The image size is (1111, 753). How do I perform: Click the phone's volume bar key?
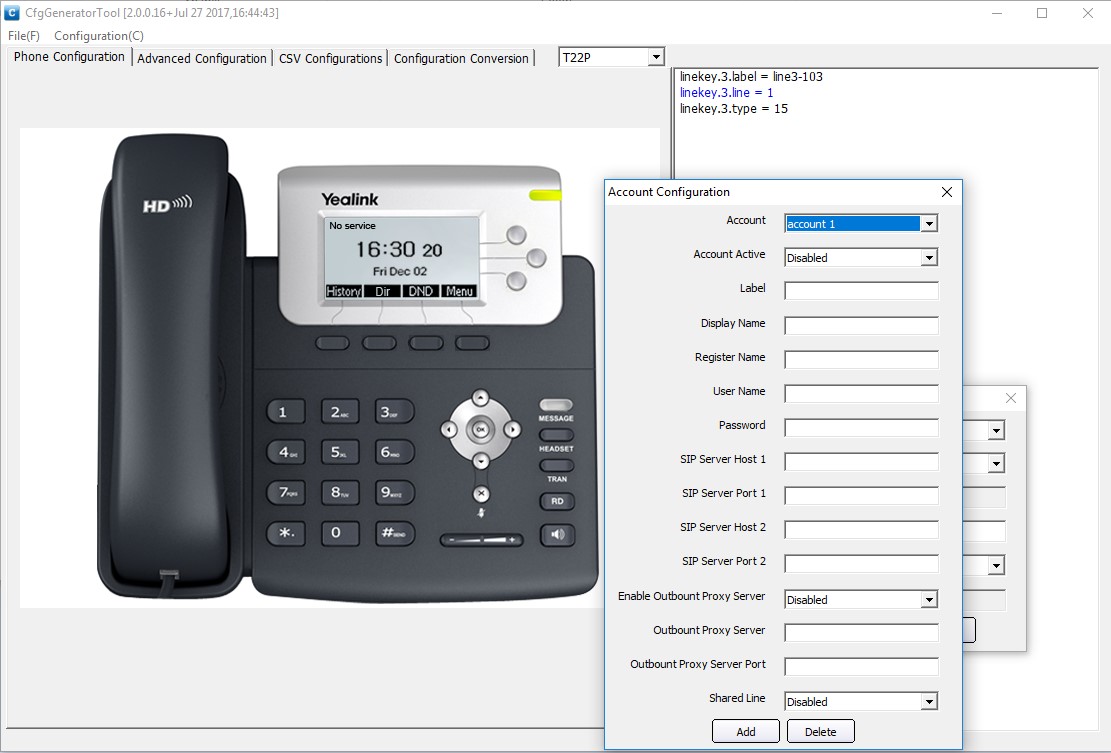coord(482,540)
